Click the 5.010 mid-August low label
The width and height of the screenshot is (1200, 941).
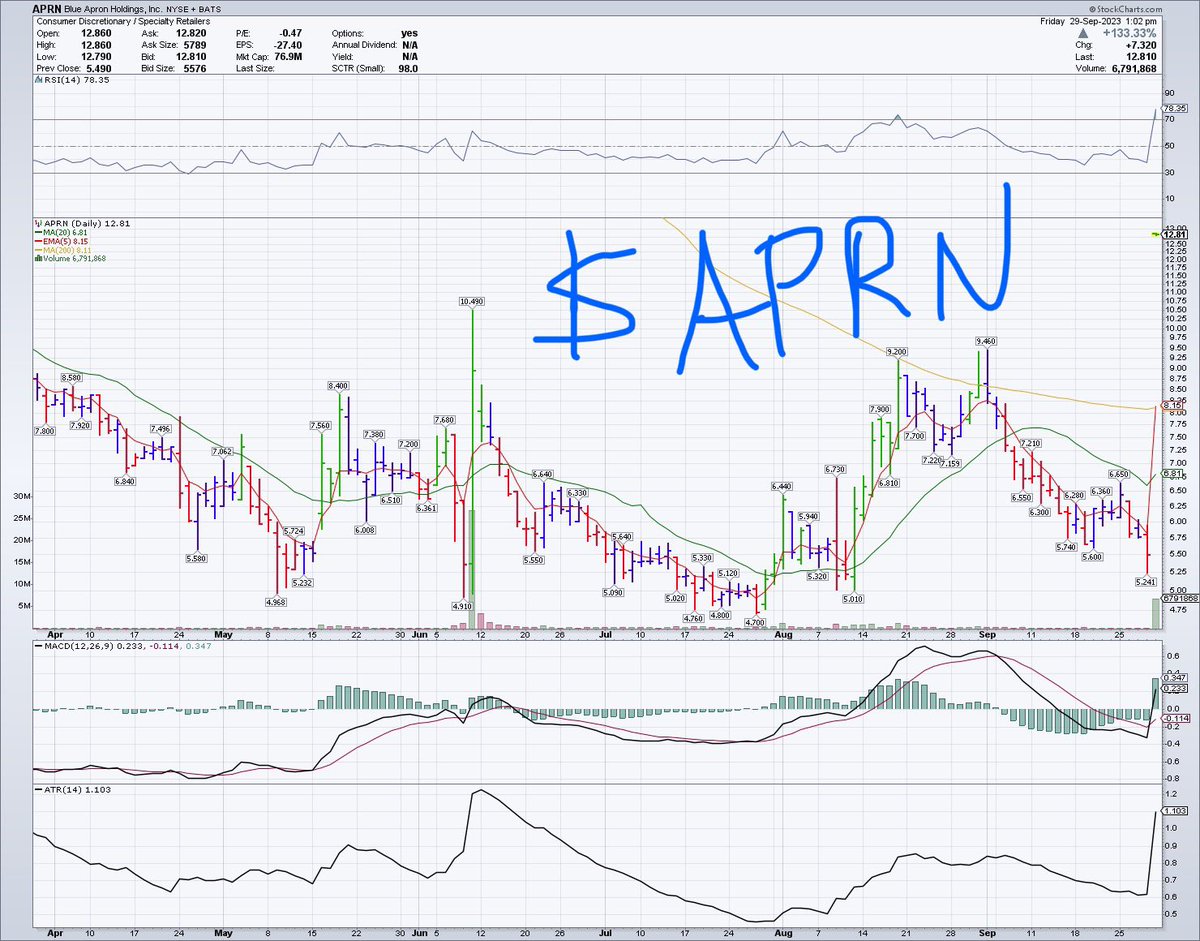pyautogui.click(x=852, y=598)
